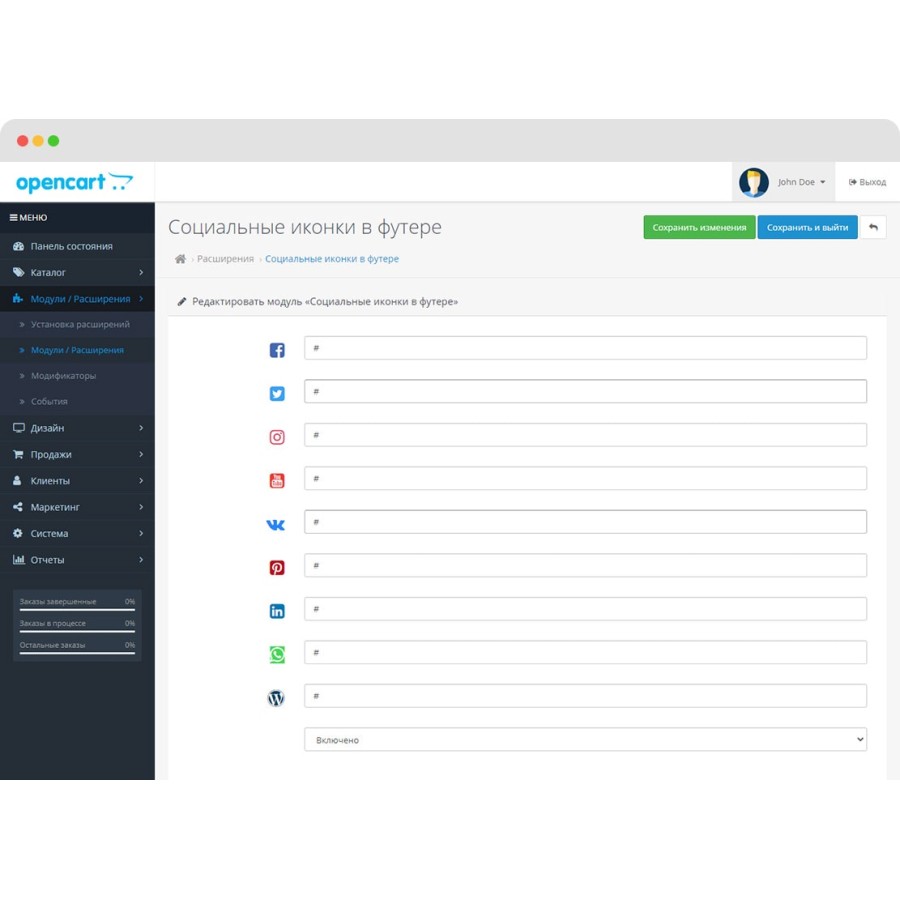
Task: Click the gear icon beside Система
Action: click(x=18, y=533)
